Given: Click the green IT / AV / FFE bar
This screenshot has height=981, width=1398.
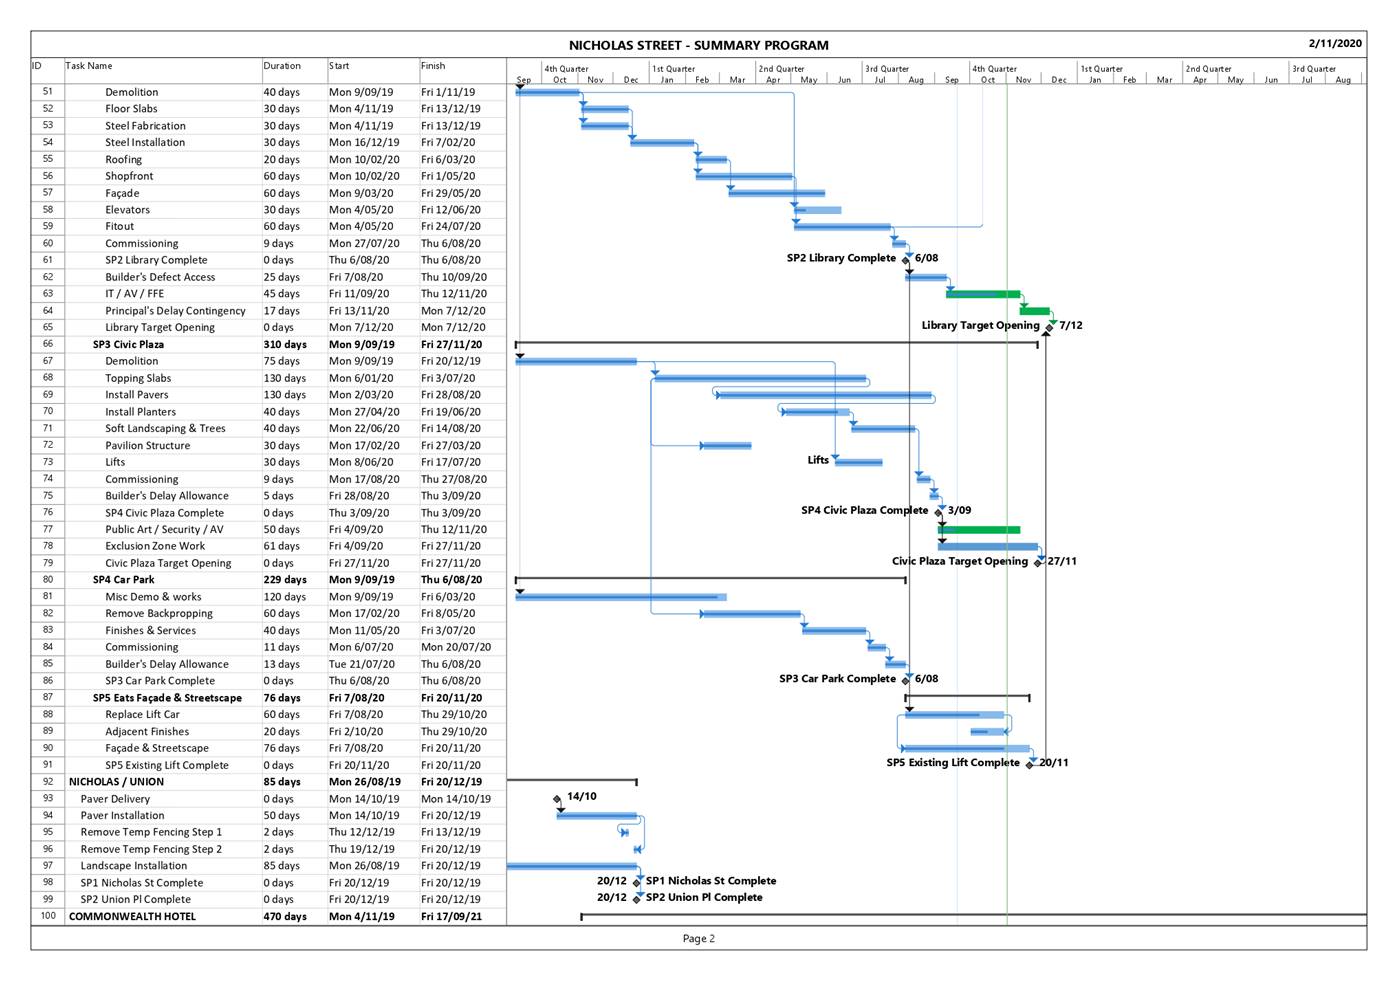Looking at the screenshot, I should pyautogui.click(x=982, y=294).
